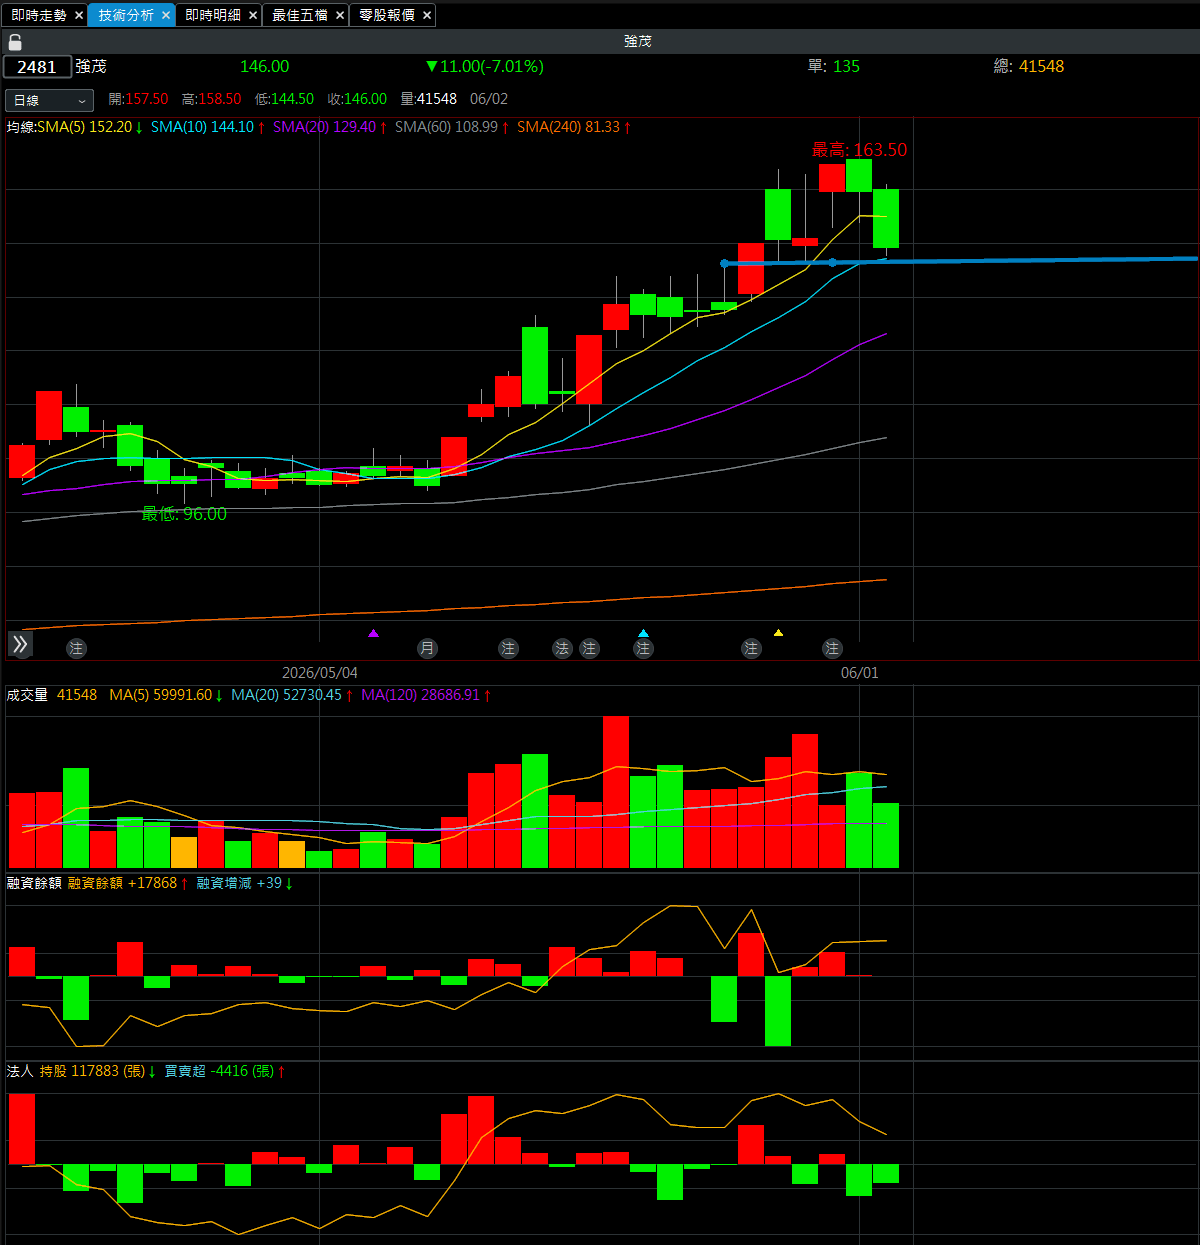Screen dimensions: 1200x1245
Task: Click the date 06/02 in the OHLC row
Action: coord(489,99)
